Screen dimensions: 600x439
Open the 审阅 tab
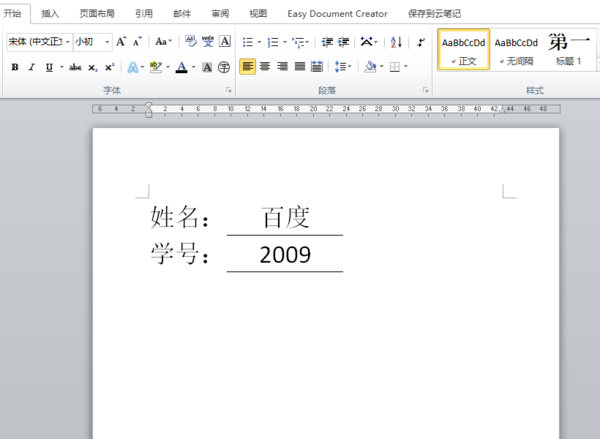[220, 14]
